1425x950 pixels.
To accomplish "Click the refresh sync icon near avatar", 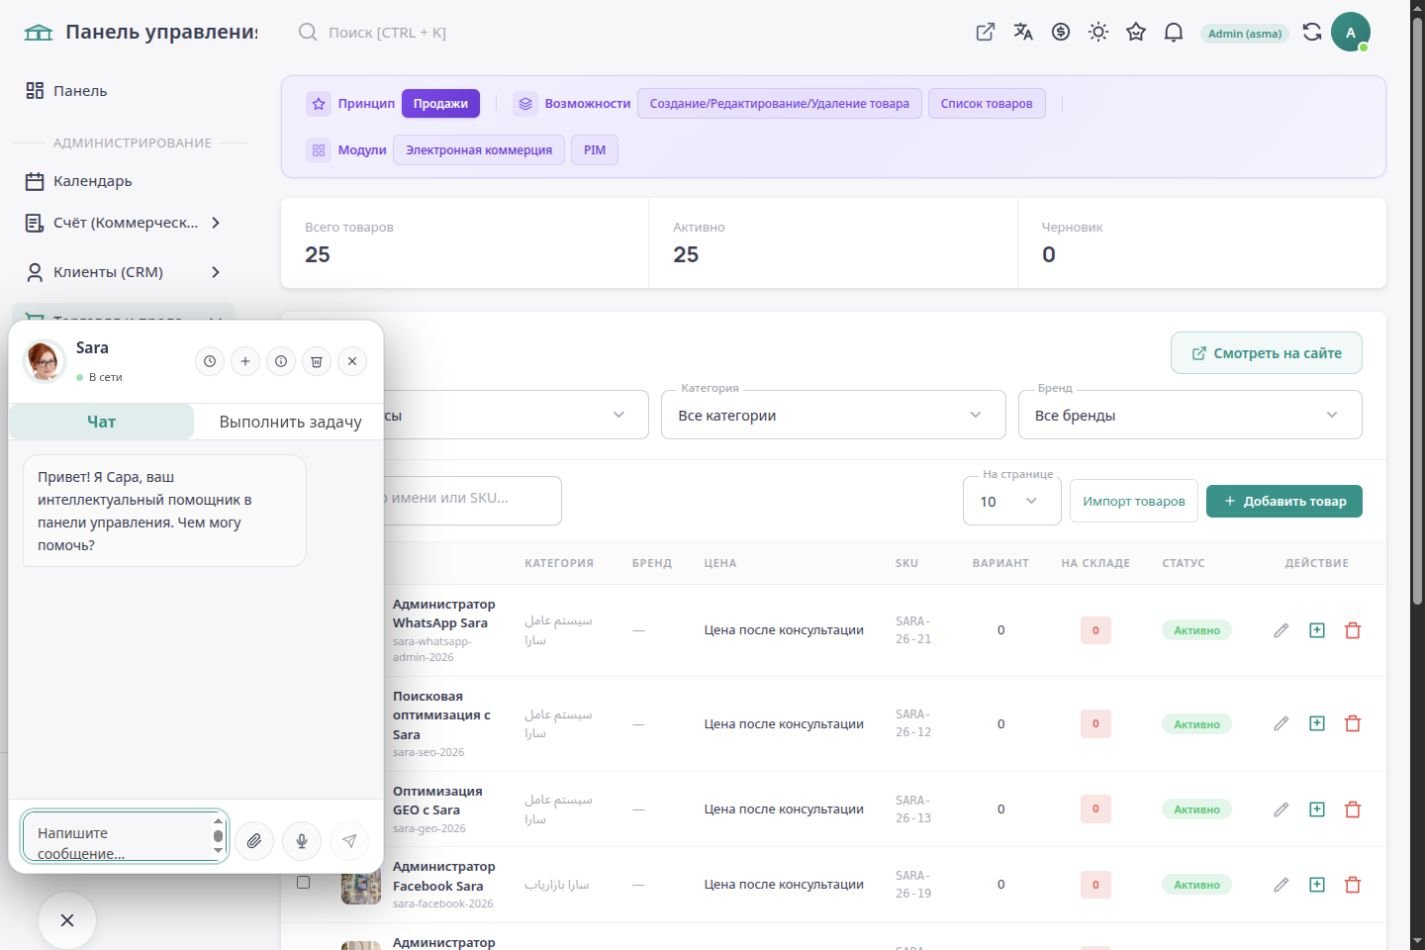I will 1312,32.
